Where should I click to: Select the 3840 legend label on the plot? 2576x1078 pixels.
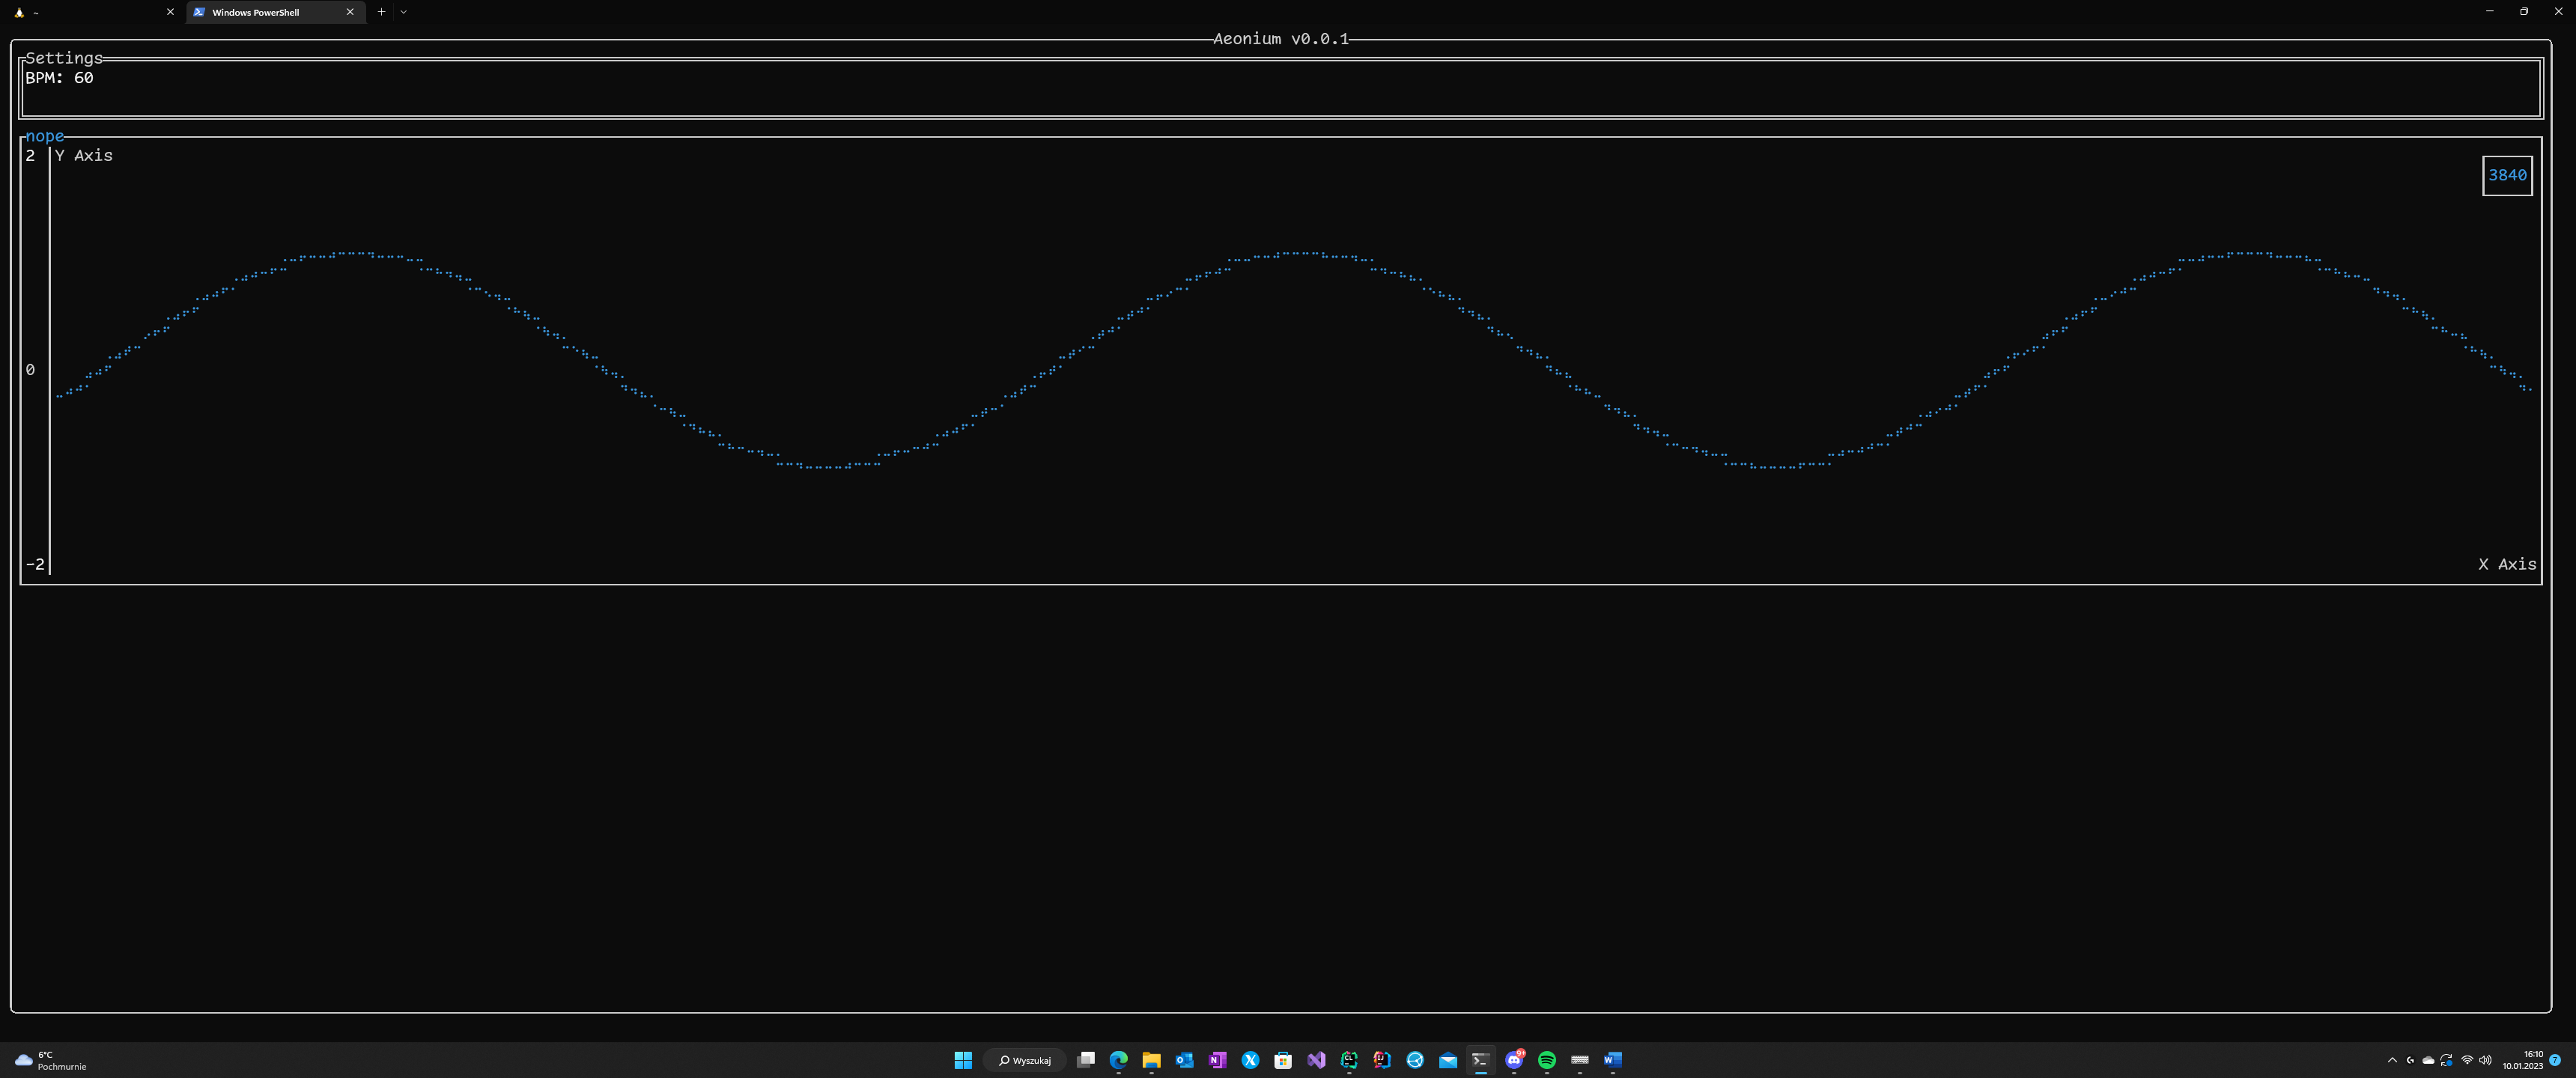pos(2508,175)
